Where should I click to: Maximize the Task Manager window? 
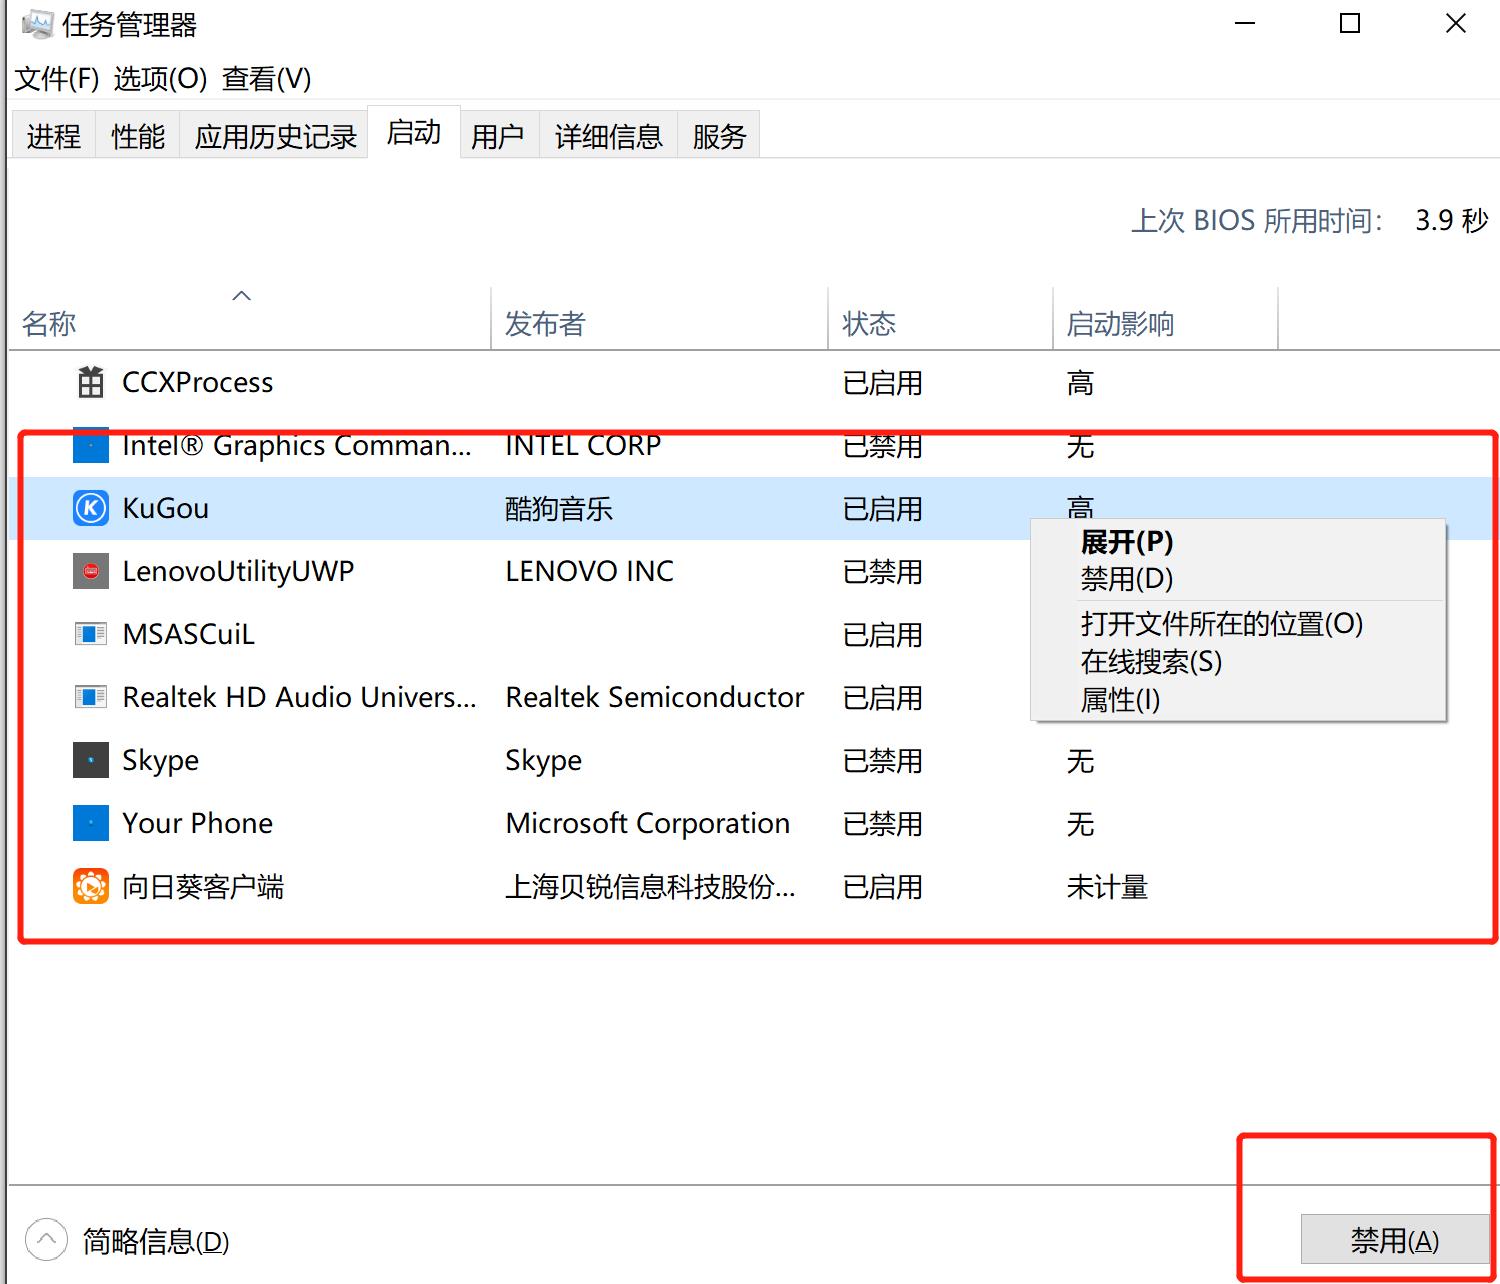1350,23
